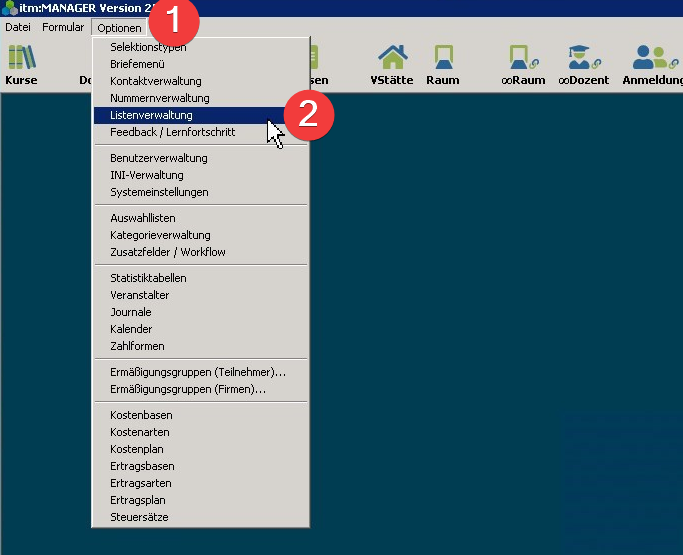
Task: Open Steuersätze
Action: tap(201, 517)
